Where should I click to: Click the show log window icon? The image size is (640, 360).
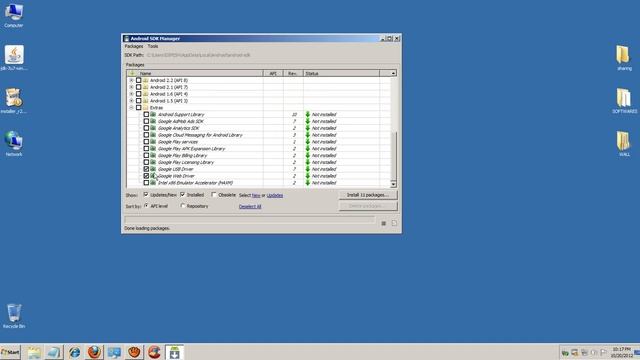coord(394,223)
